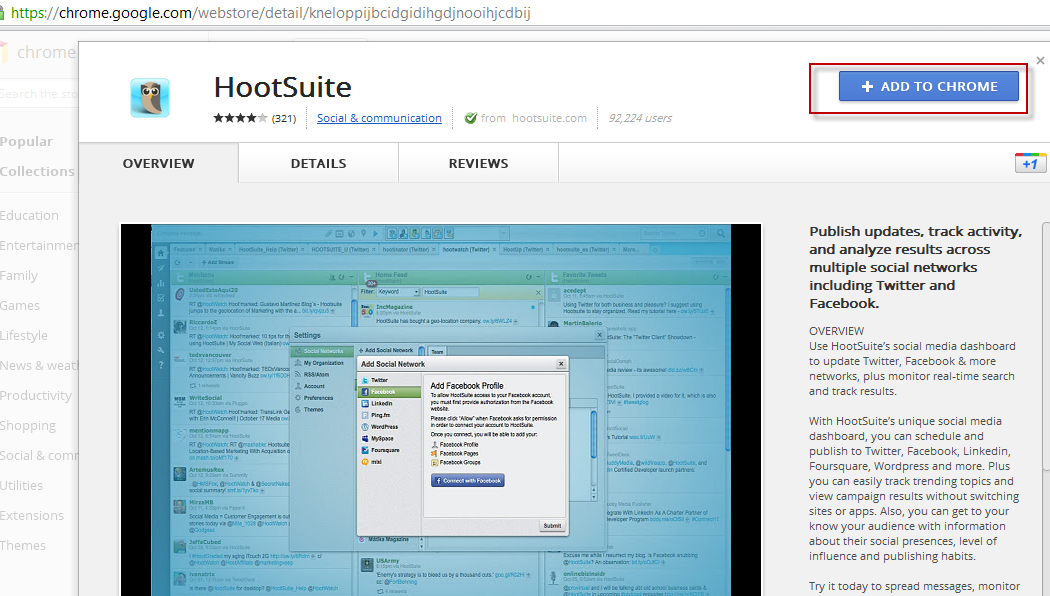The image size is (1050, 596).
Task: Click the "With HootSuite's unique social media" paragraph
Action: click(914, 488)
